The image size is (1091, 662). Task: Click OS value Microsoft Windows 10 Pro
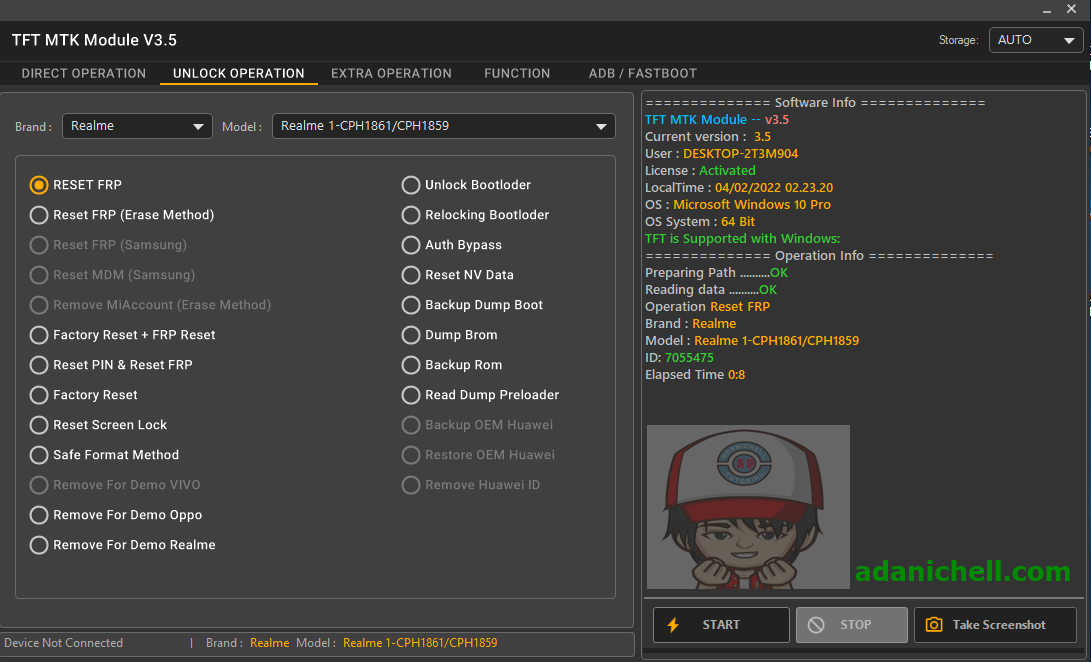751,205
